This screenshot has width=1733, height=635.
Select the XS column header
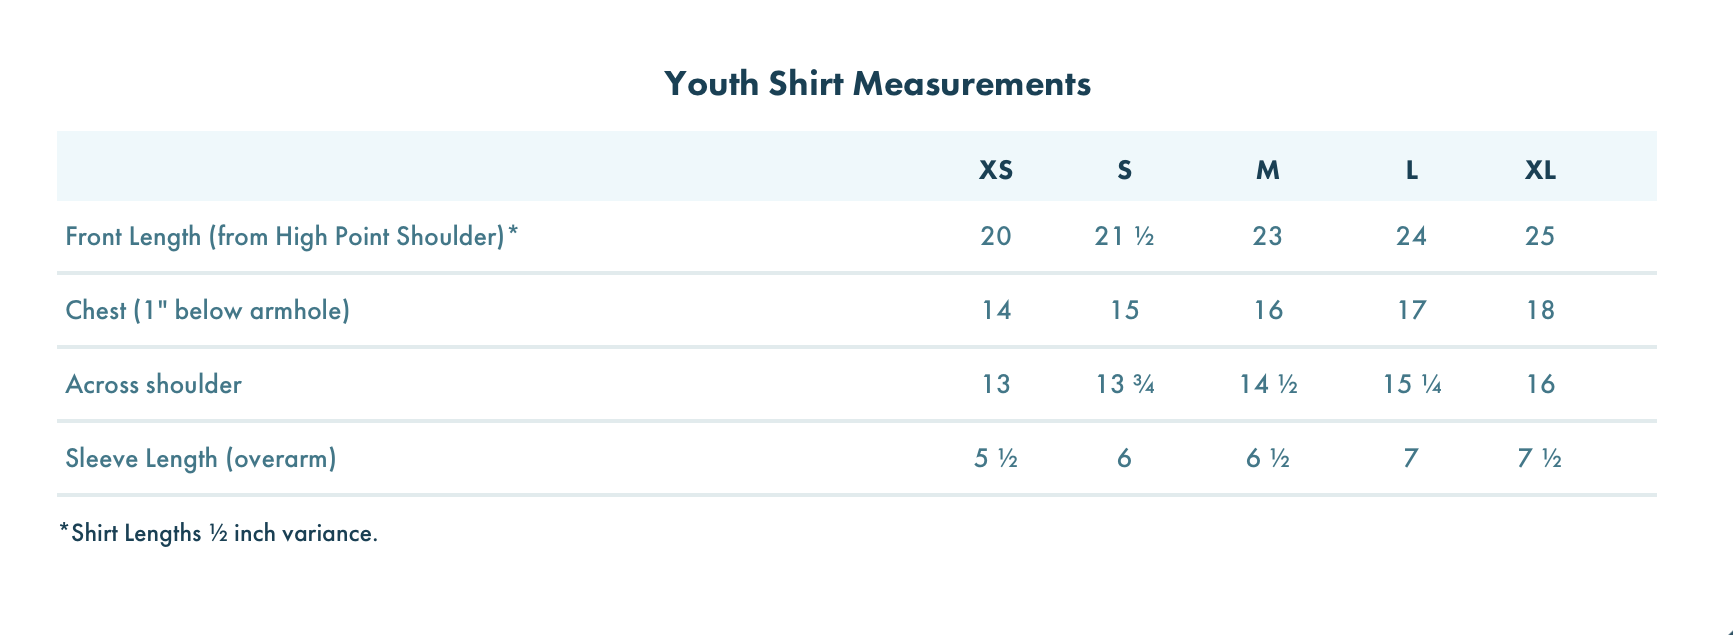pos(996,170)
